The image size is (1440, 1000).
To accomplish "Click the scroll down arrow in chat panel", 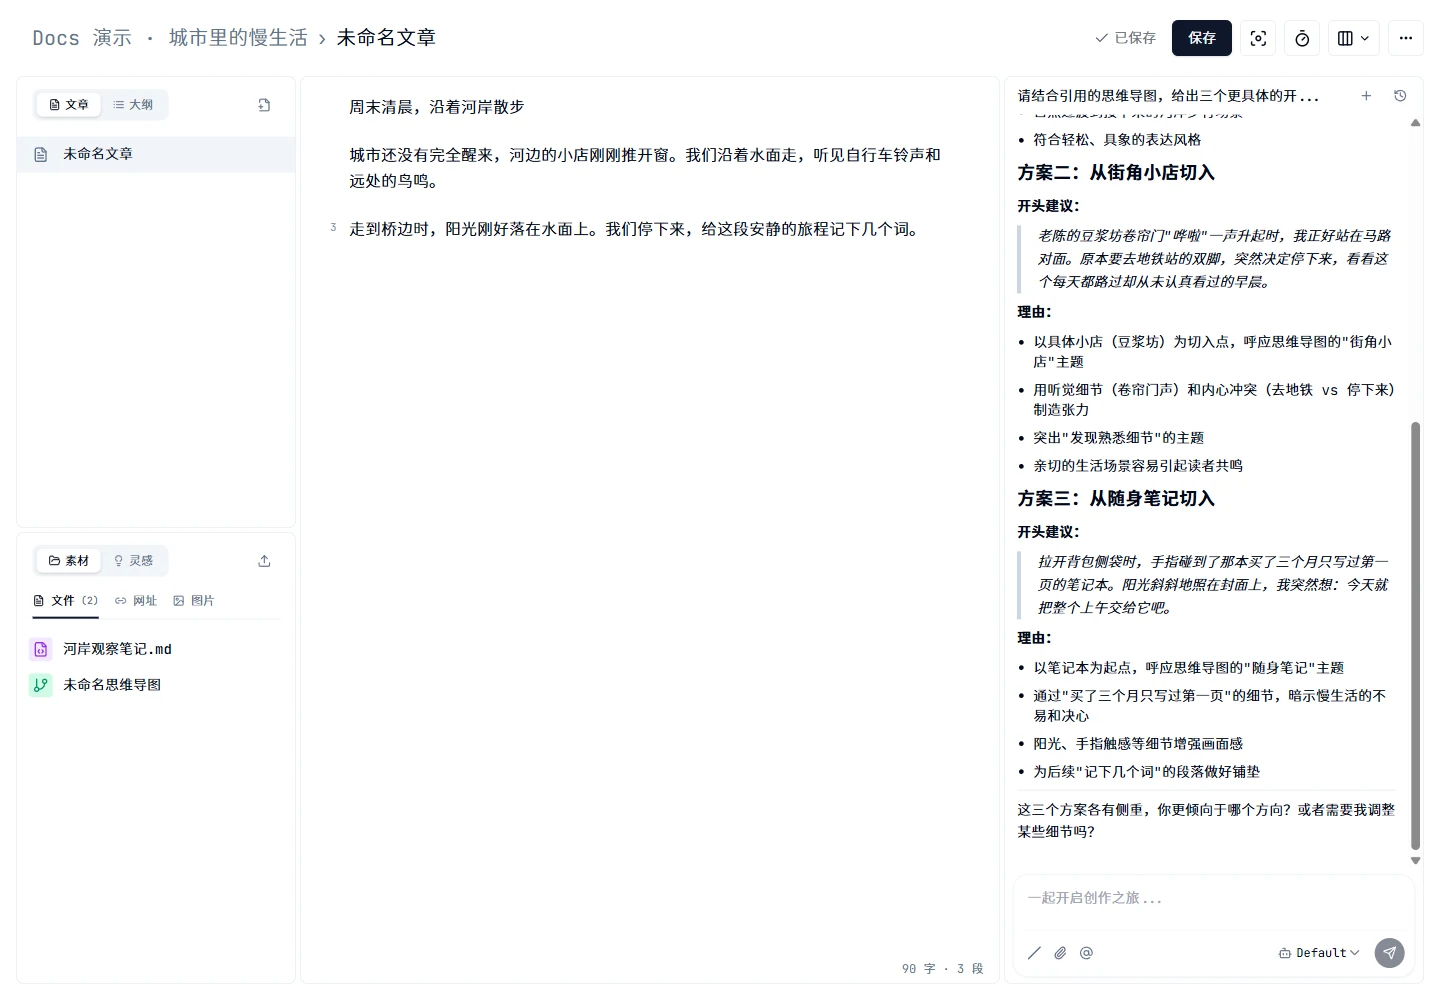I will tap(1415, 860).
